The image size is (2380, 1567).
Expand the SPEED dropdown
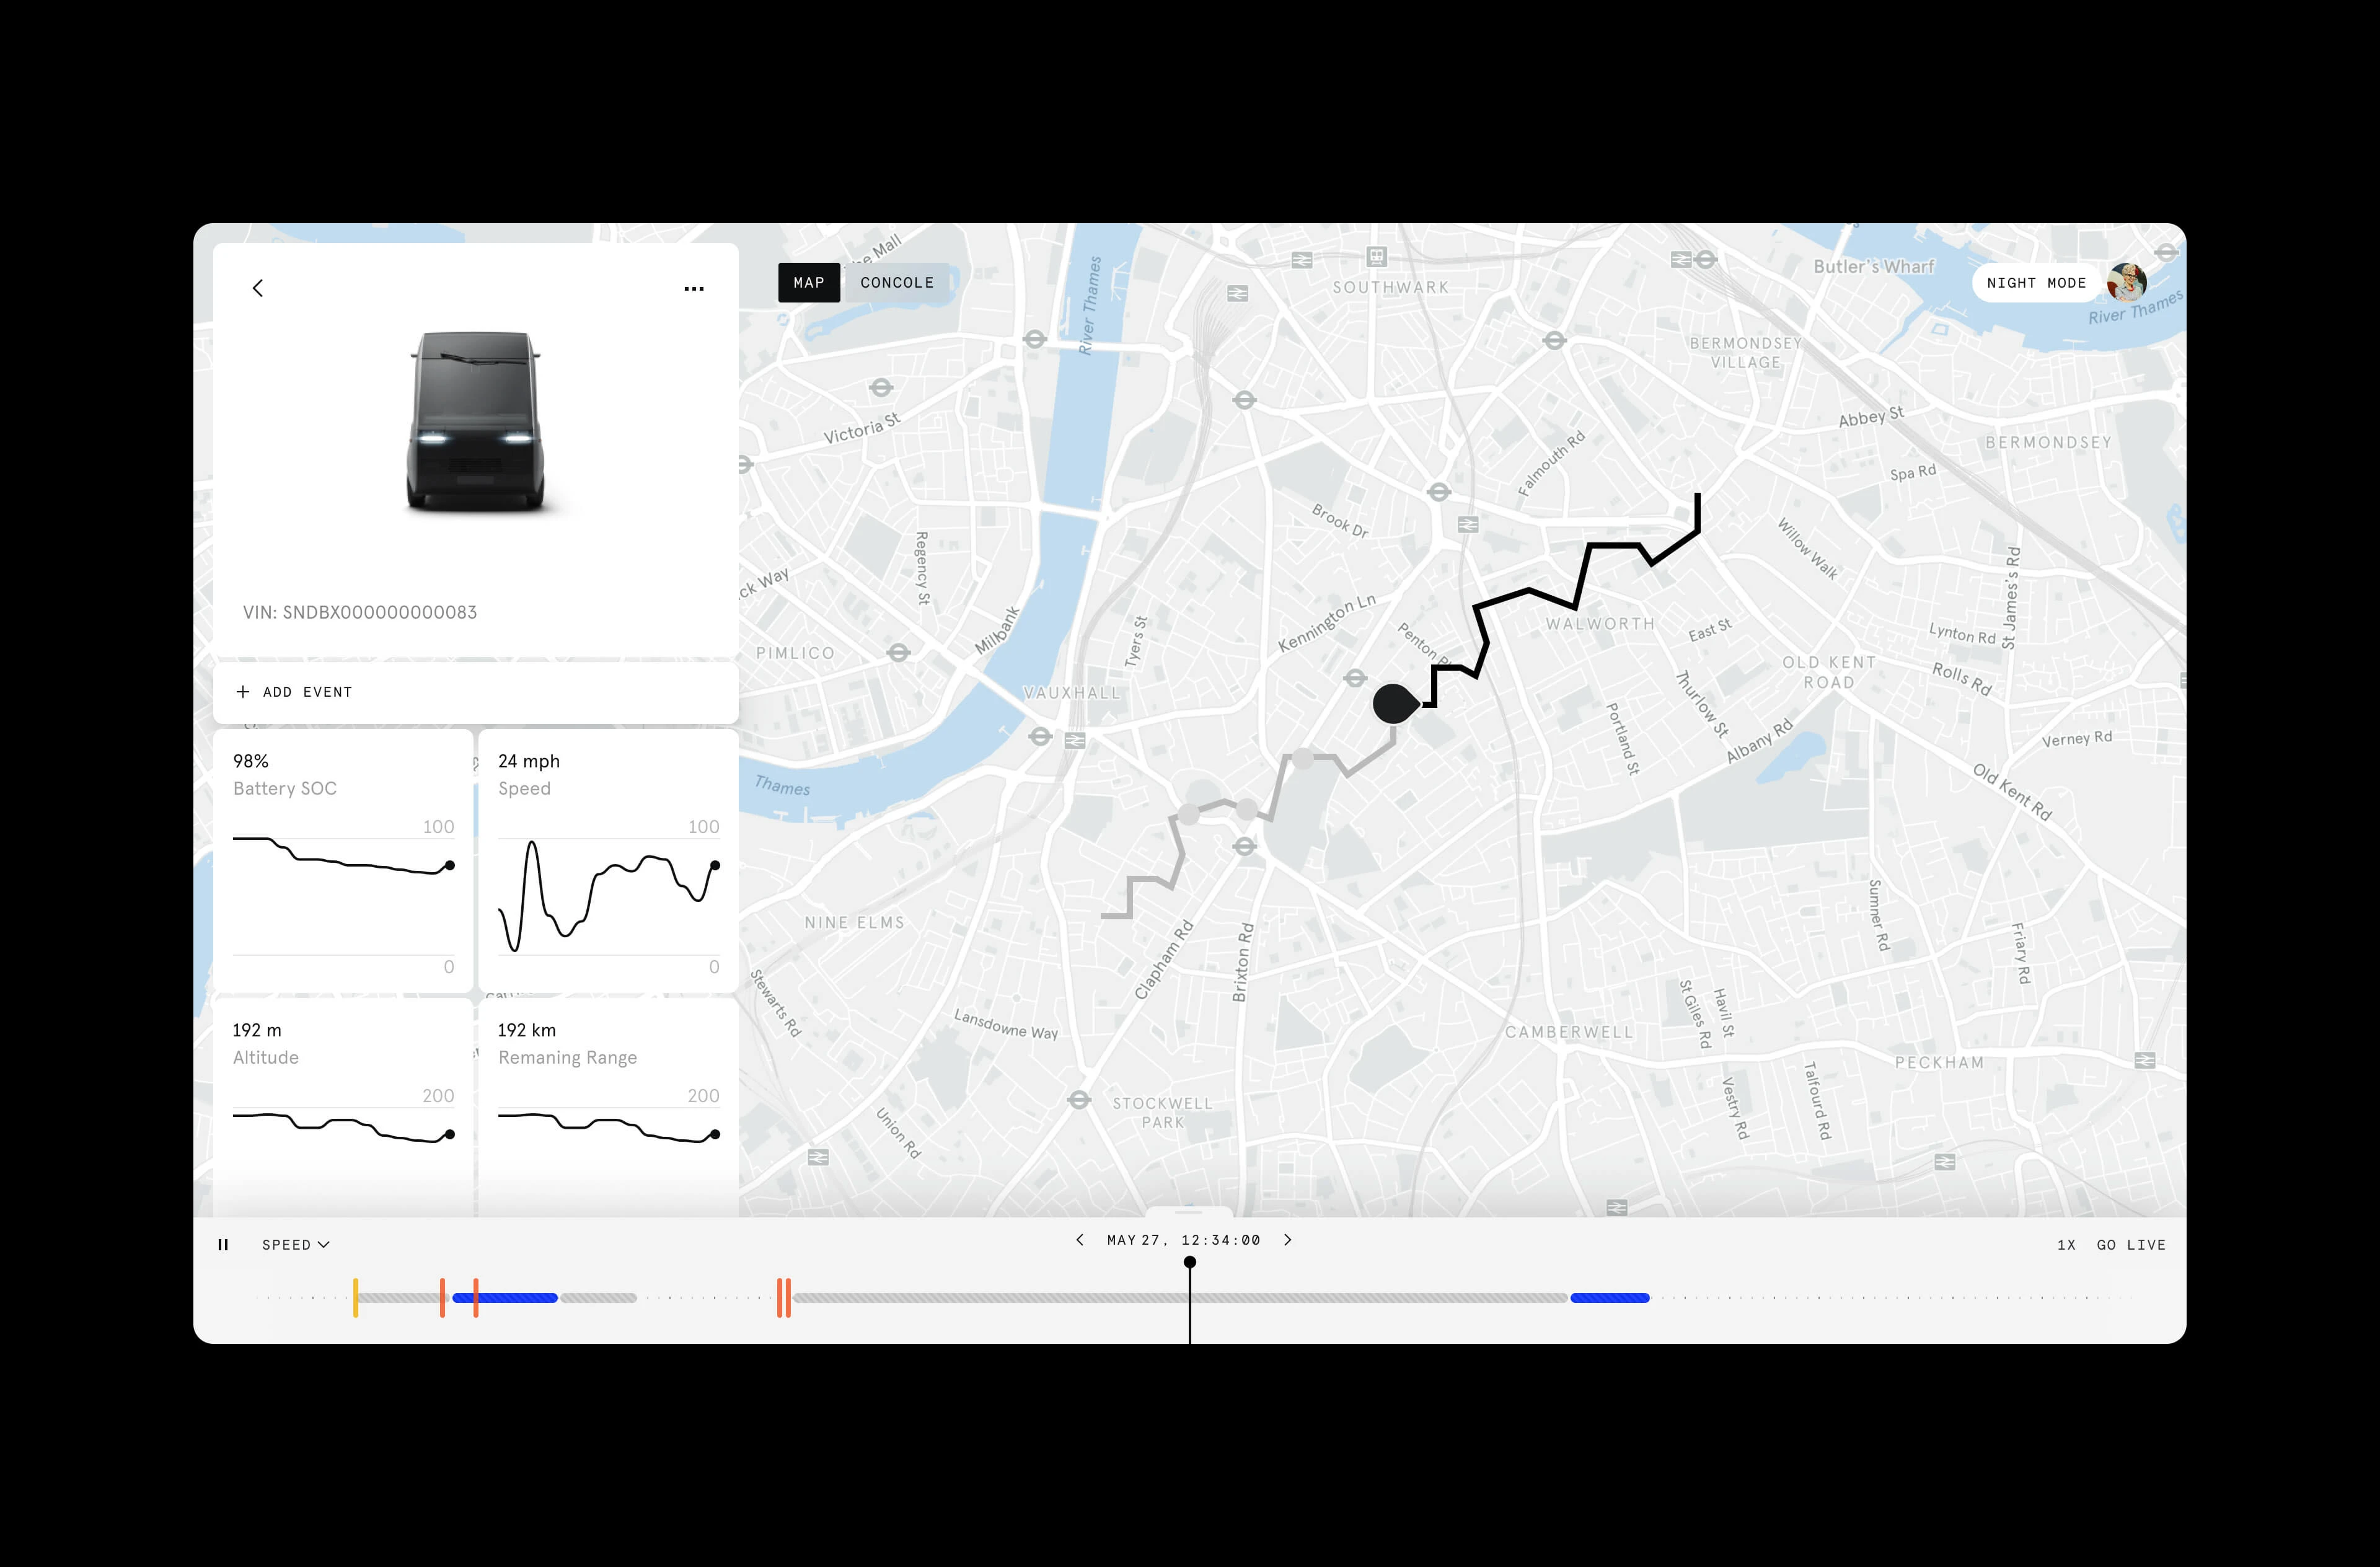pyautogui.click(x=296, y=1245)
